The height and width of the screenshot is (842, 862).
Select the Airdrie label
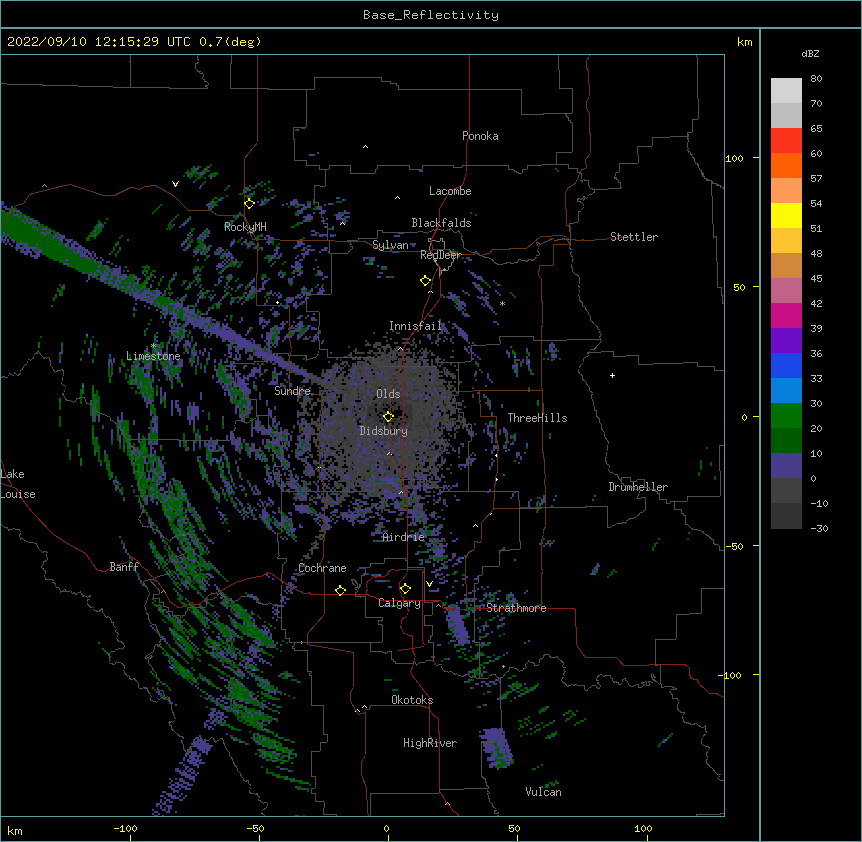404,537
